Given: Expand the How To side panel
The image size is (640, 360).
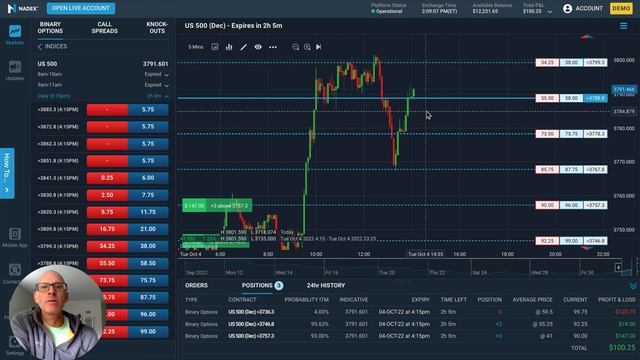Looking at the screenshot, I should click(x=7, y=173).
